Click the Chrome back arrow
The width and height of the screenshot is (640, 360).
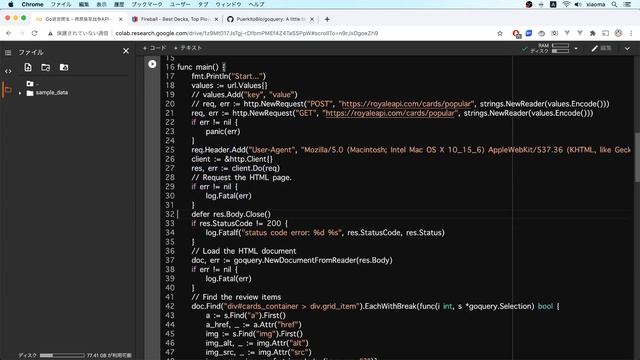(9, 33)
